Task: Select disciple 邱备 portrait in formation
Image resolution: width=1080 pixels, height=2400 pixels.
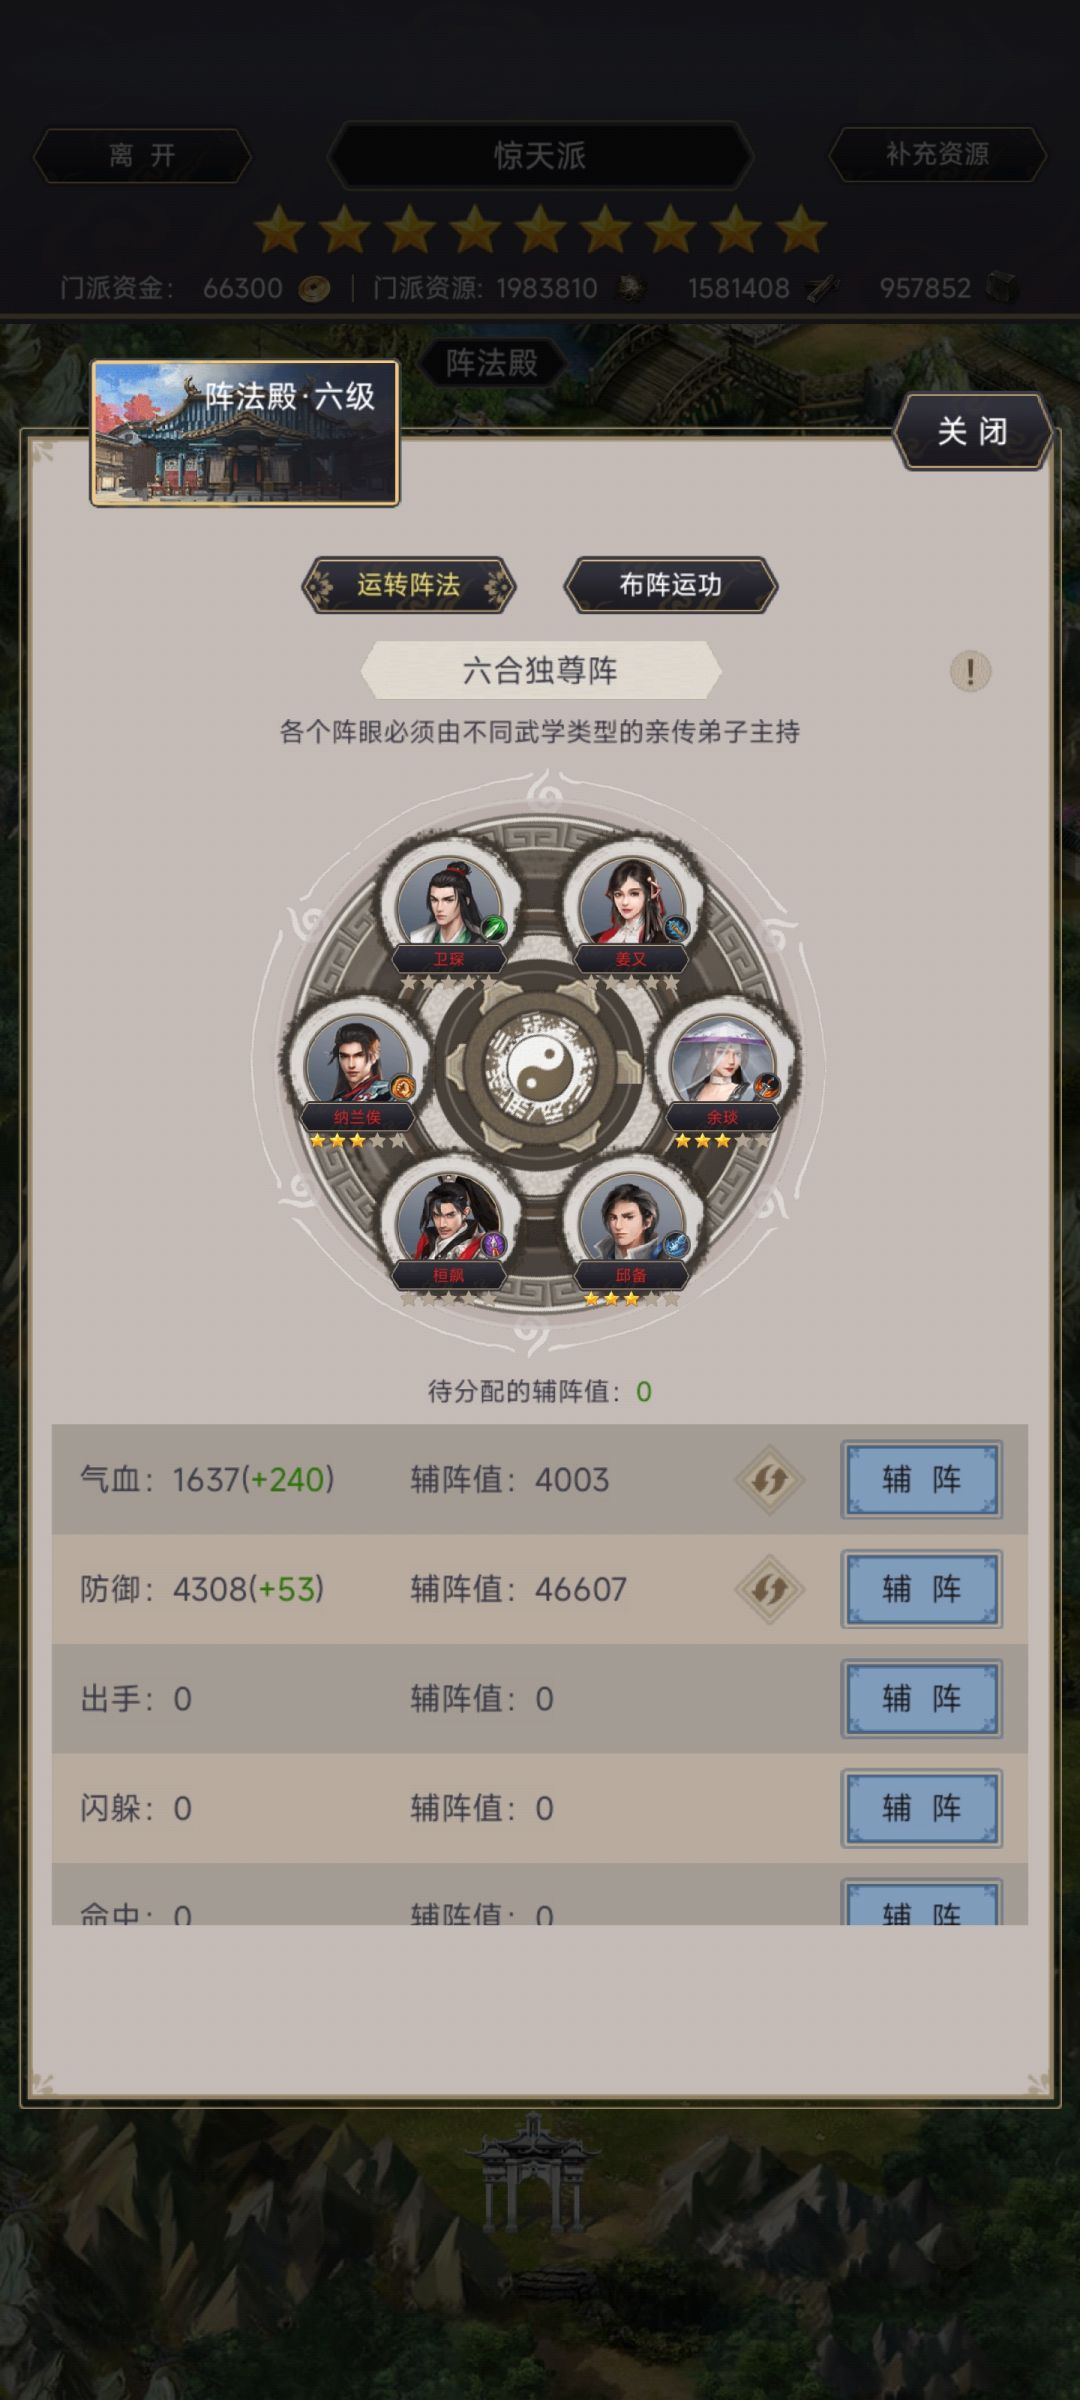Action: (x=631, y=1220)
